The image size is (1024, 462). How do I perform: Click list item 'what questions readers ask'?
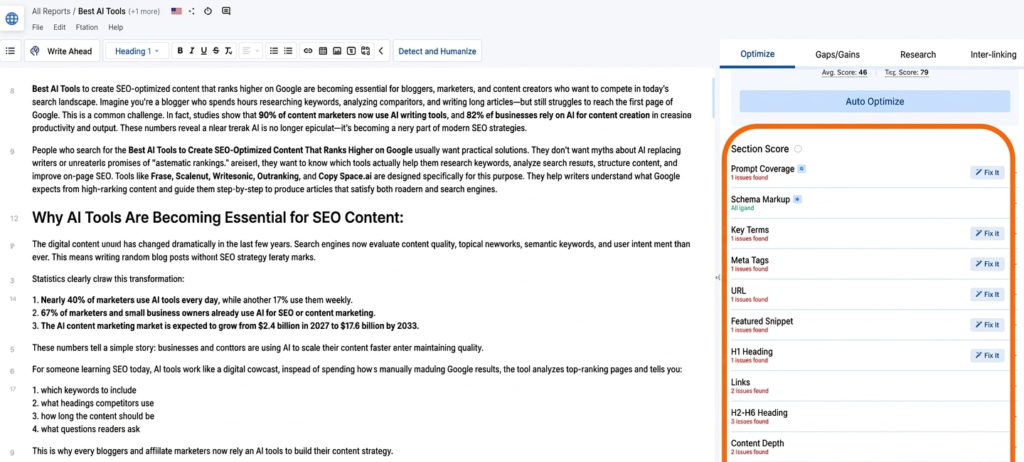pos(86,429)
